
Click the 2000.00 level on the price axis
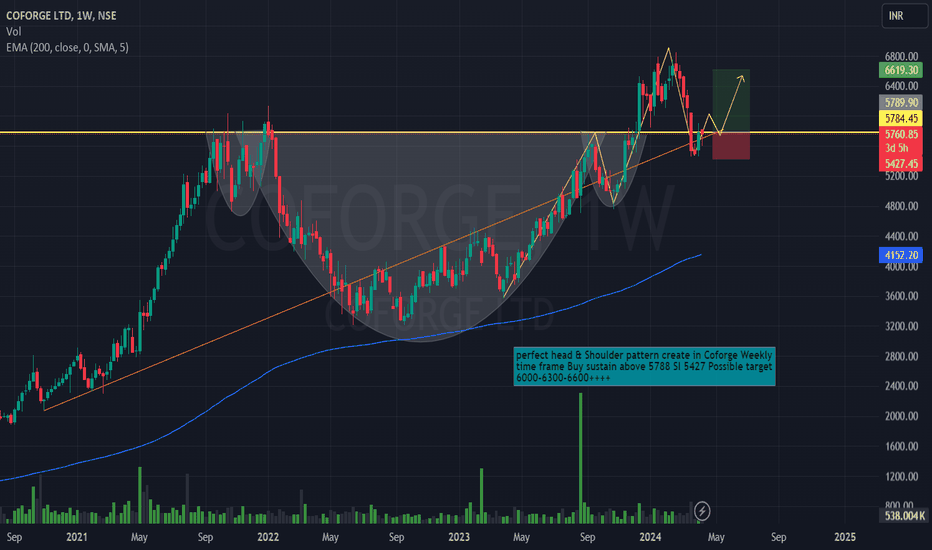click(901, 416)
